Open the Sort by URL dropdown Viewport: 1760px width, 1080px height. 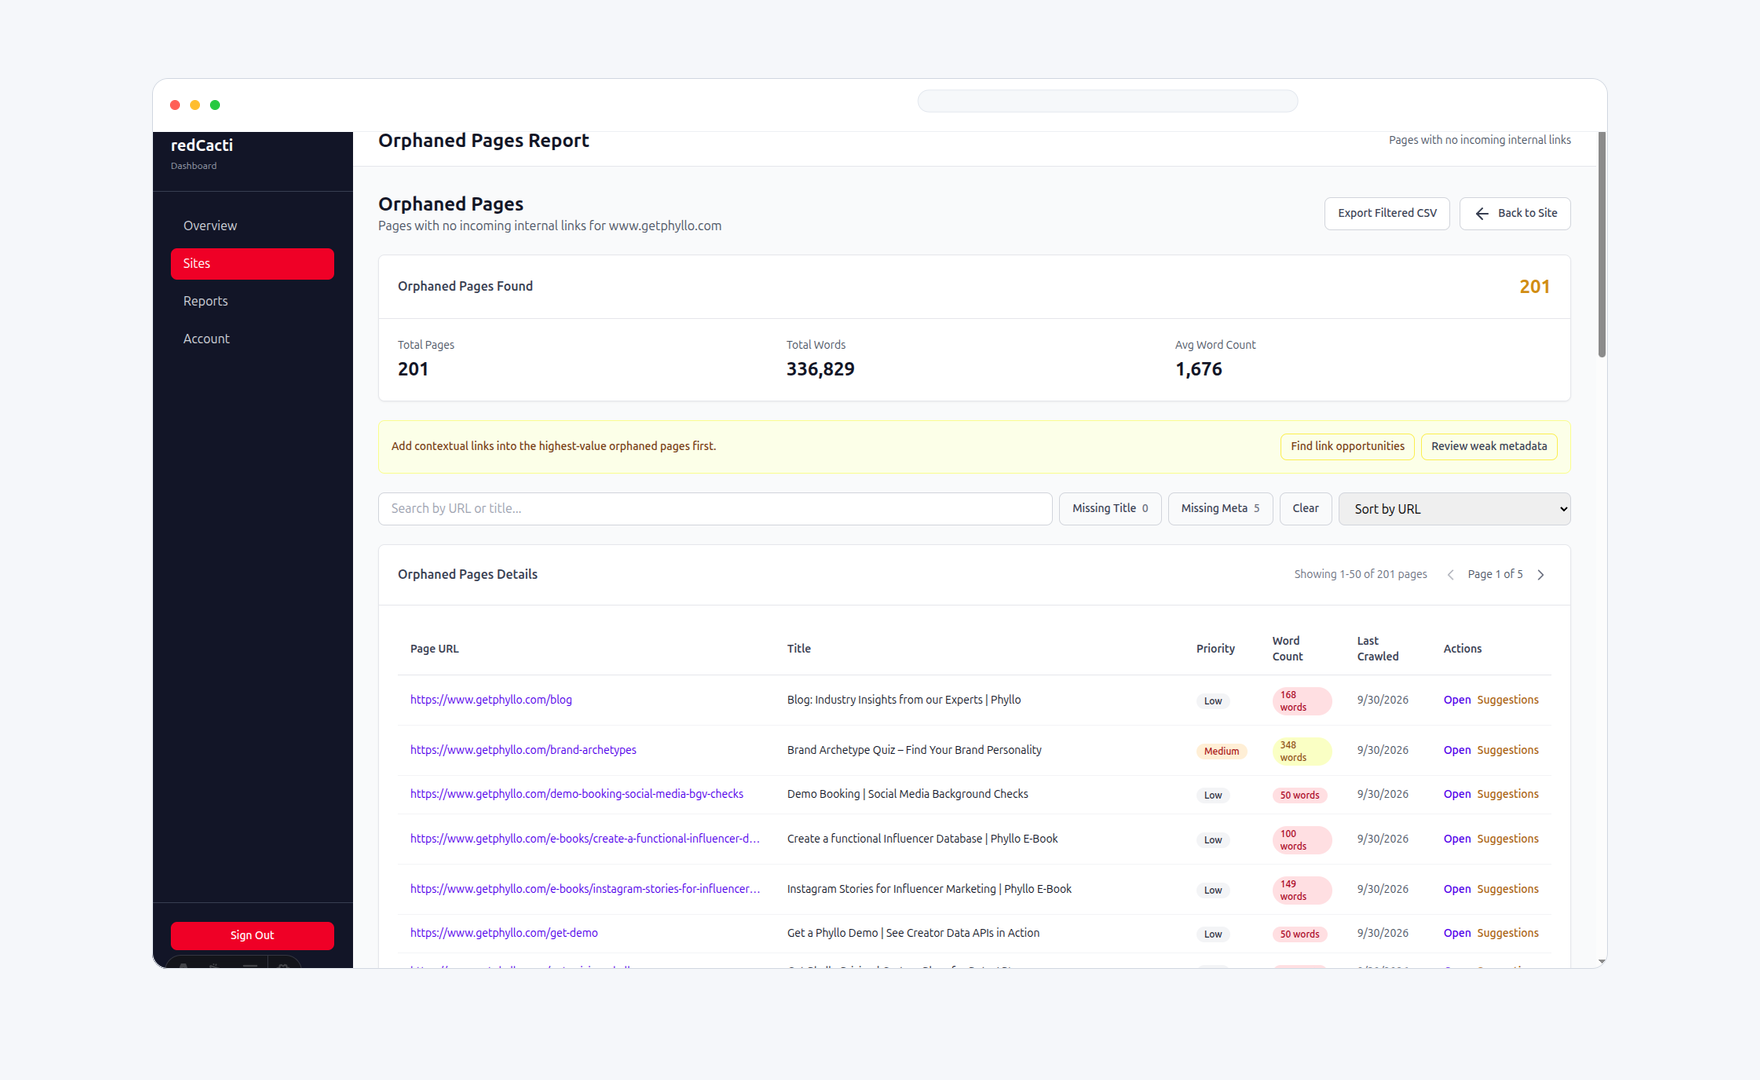tap(1454, 509)
